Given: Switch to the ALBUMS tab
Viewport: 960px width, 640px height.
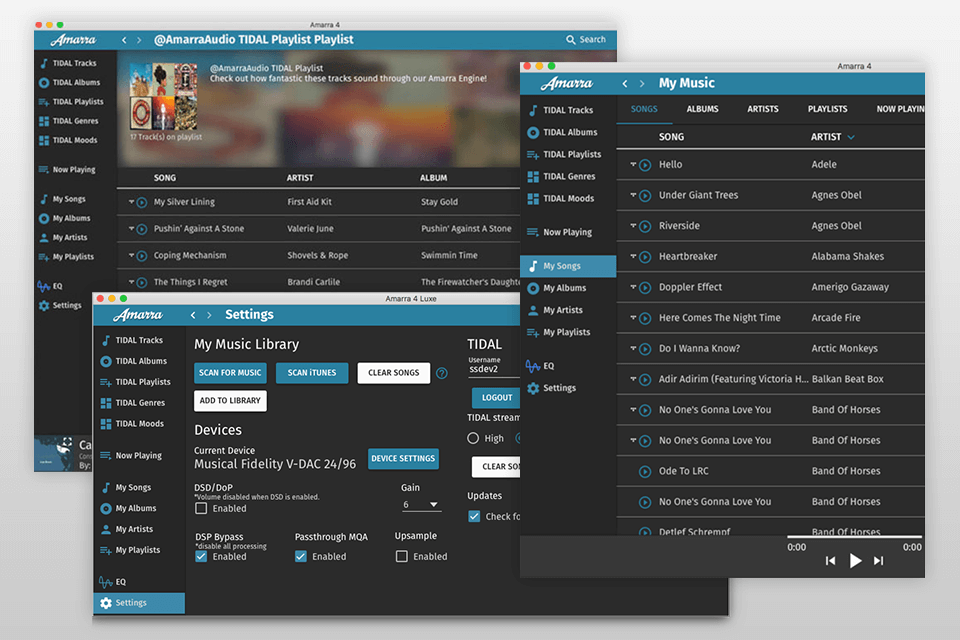Looking at the screenshot, I should [702, 109].
